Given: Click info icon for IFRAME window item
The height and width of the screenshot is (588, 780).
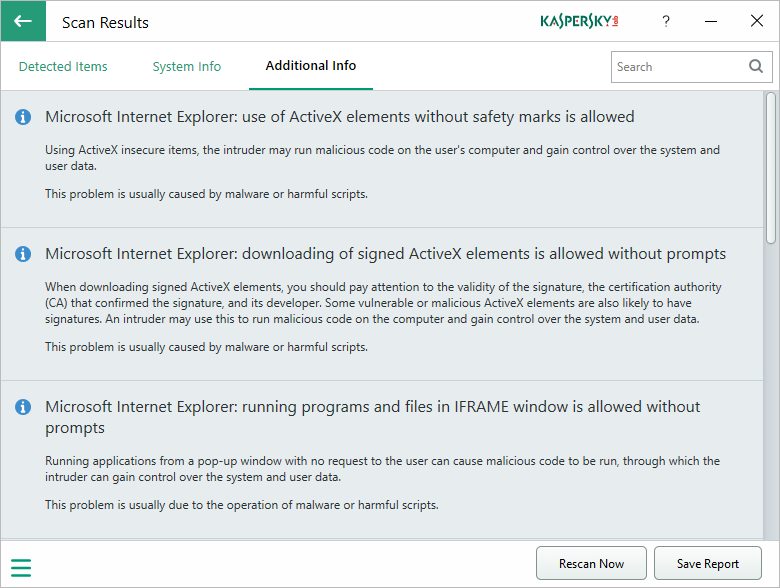Looking at the screenshot, I should [23, 408].
